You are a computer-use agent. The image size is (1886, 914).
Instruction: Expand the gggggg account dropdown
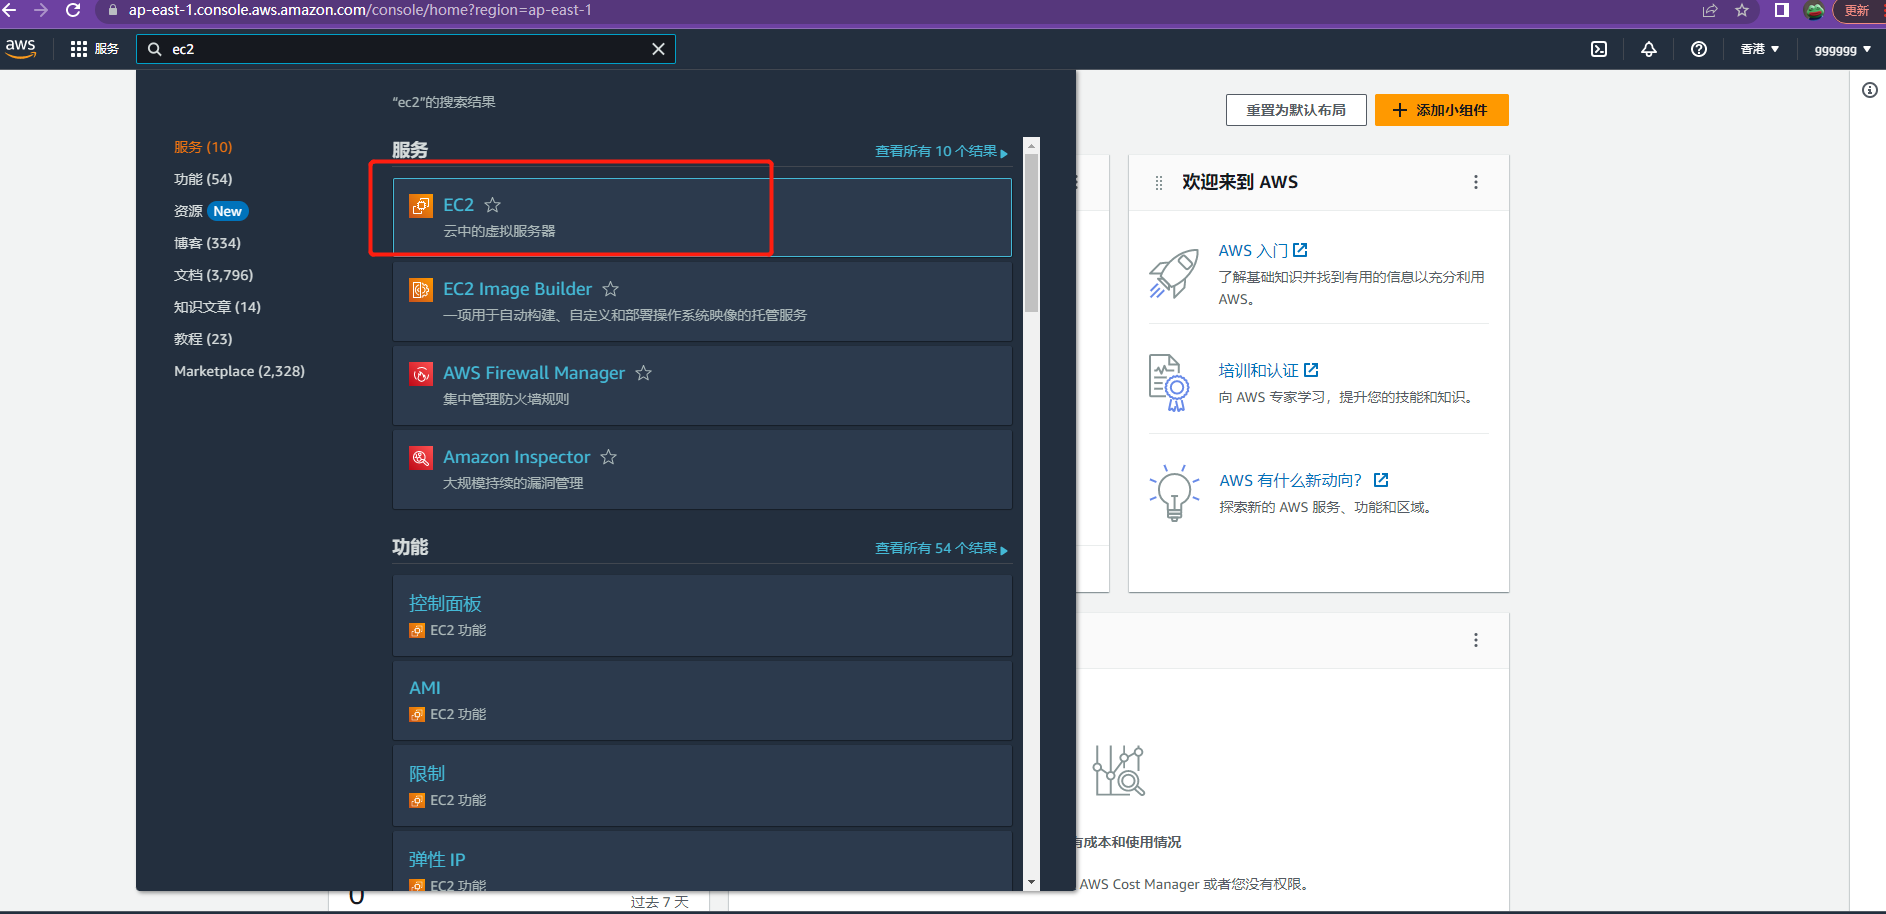[x=1842, y=49]
